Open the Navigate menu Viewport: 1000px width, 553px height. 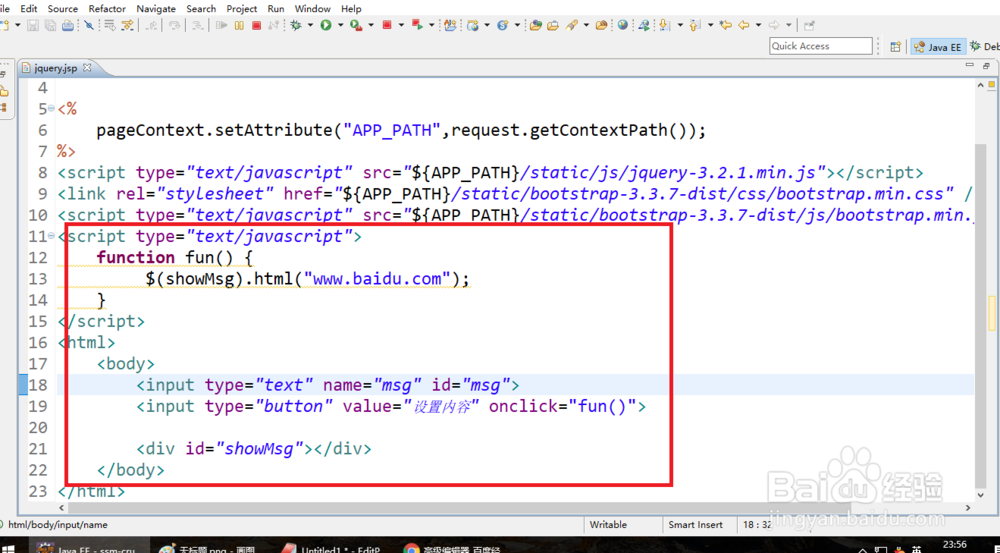pos(156,8)
